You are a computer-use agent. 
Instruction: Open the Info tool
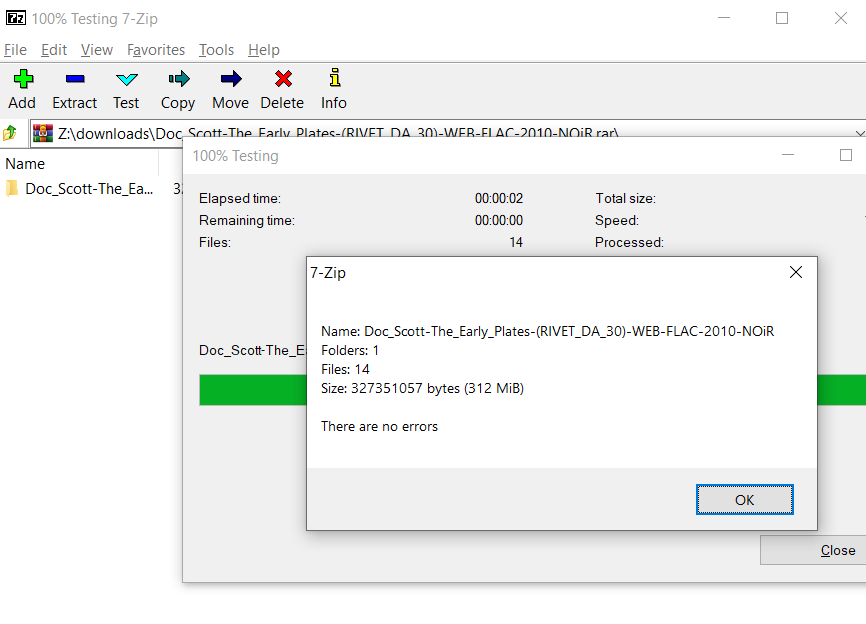334,78
